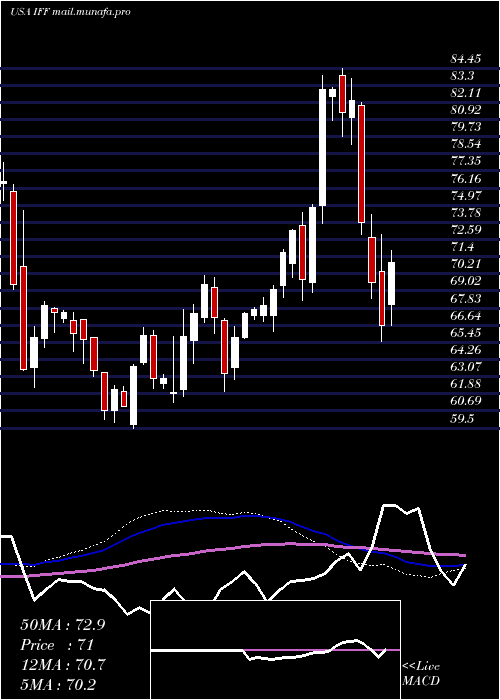This screenshot has width=500, height=700.
Task: Click the tallest white candlestick near the chart peak
Action: click(322, 147)
